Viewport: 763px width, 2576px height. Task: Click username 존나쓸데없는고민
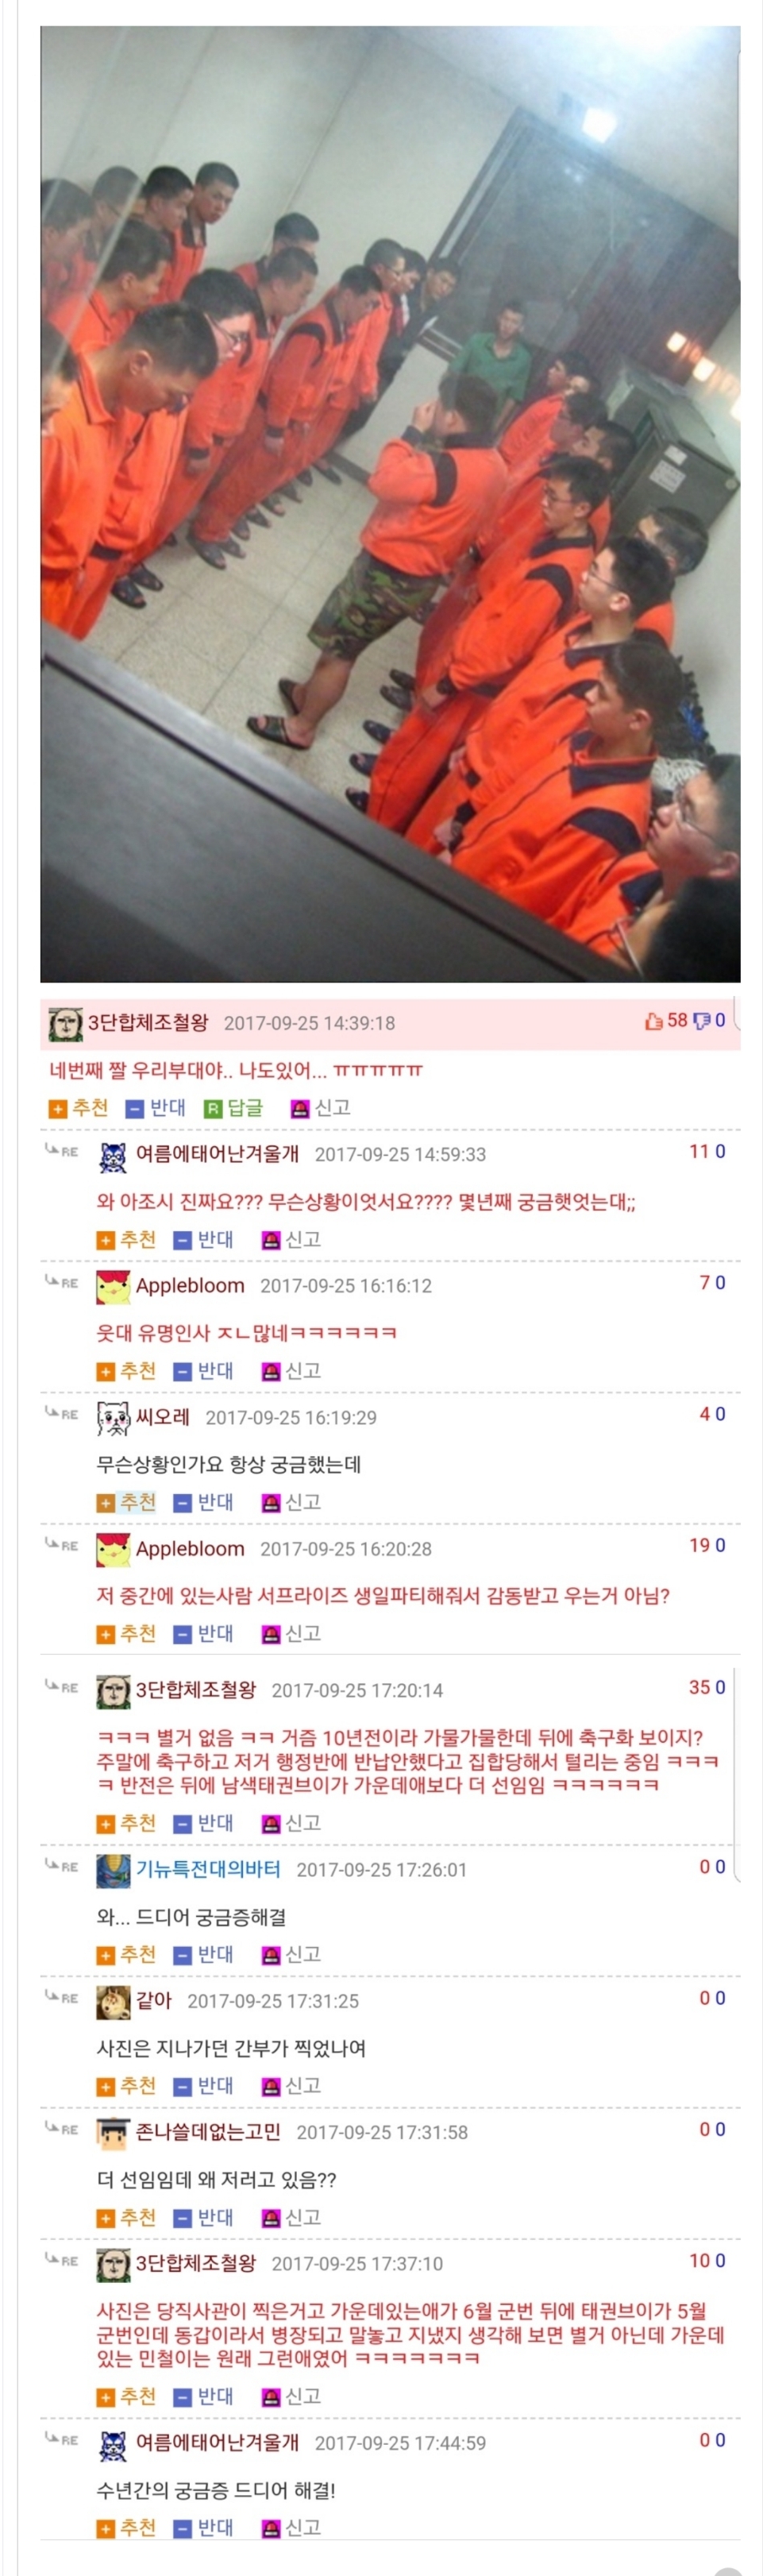coord(208,2131)
